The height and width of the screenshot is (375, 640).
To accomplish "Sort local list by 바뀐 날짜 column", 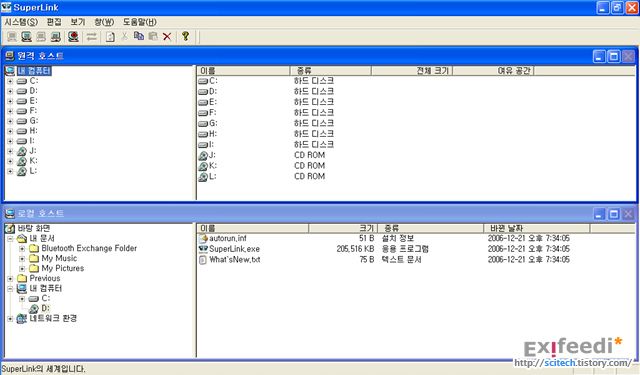I will (537, 229).
